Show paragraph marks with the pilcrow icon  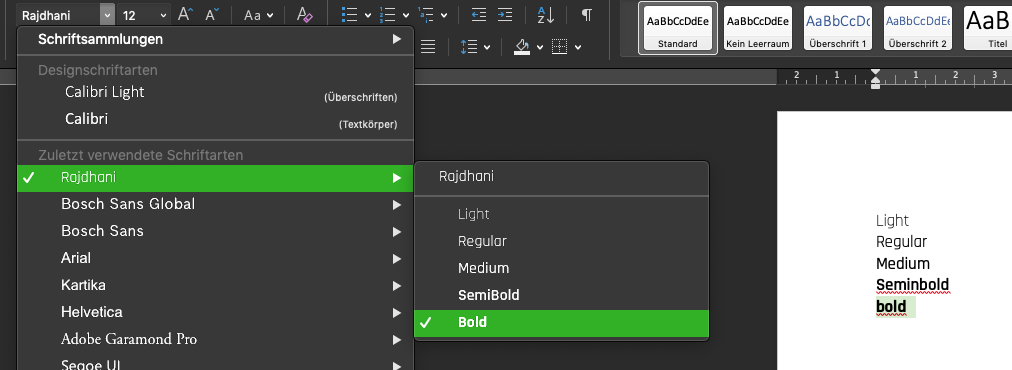[x=586, y=14]
